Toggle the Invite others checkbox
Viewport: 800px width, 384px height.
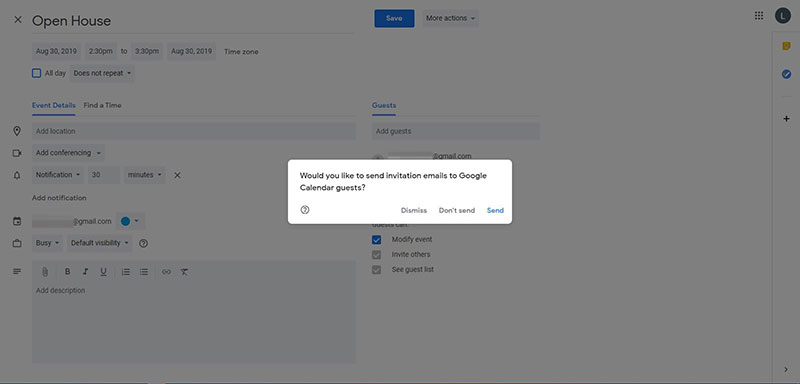[x=377, y=254]
